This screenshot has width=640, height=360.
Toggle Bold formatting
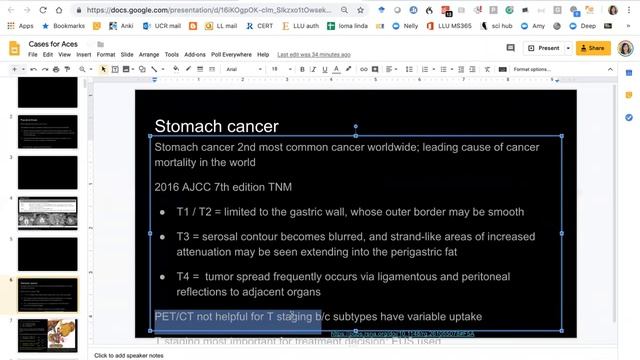coord(302,69)
